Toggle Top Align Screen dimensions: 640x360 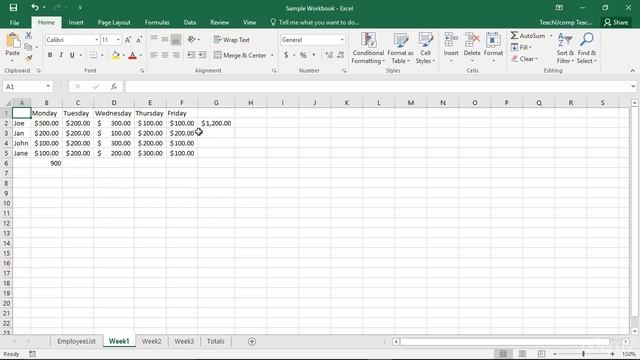coord(153,39)
